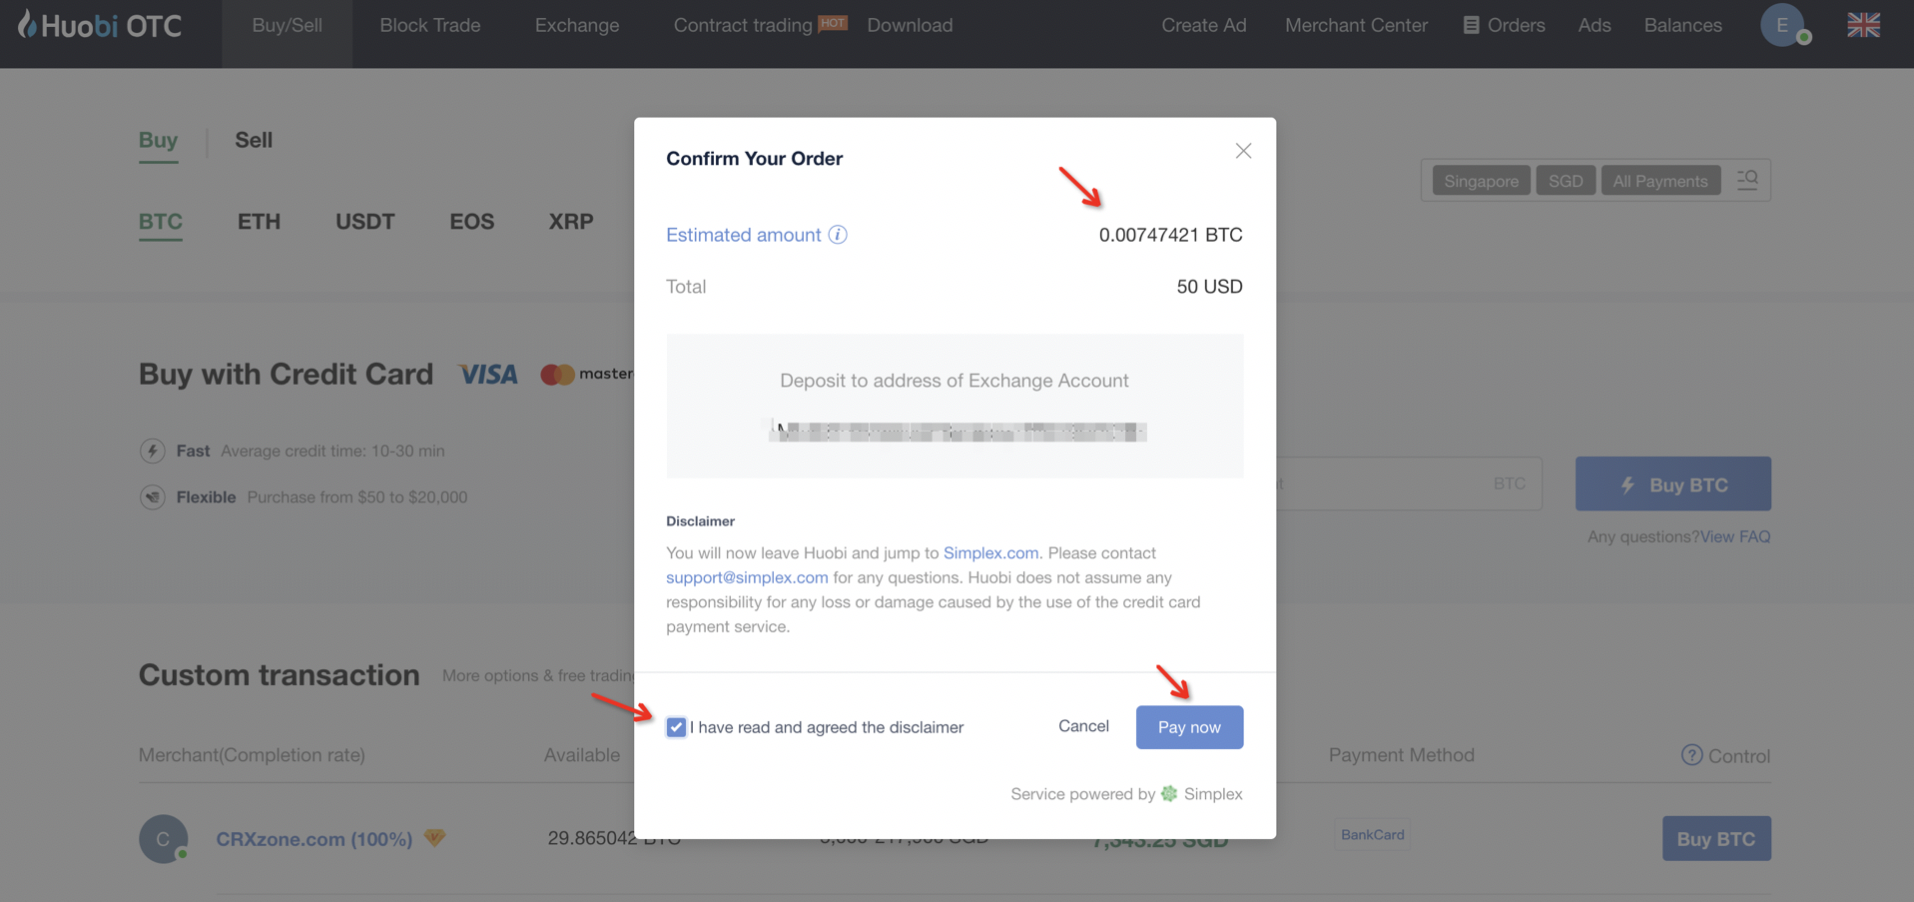Open the SGD currency filter
Image resolution: width=1914 pixels, height=902 pixels.
1565,181
